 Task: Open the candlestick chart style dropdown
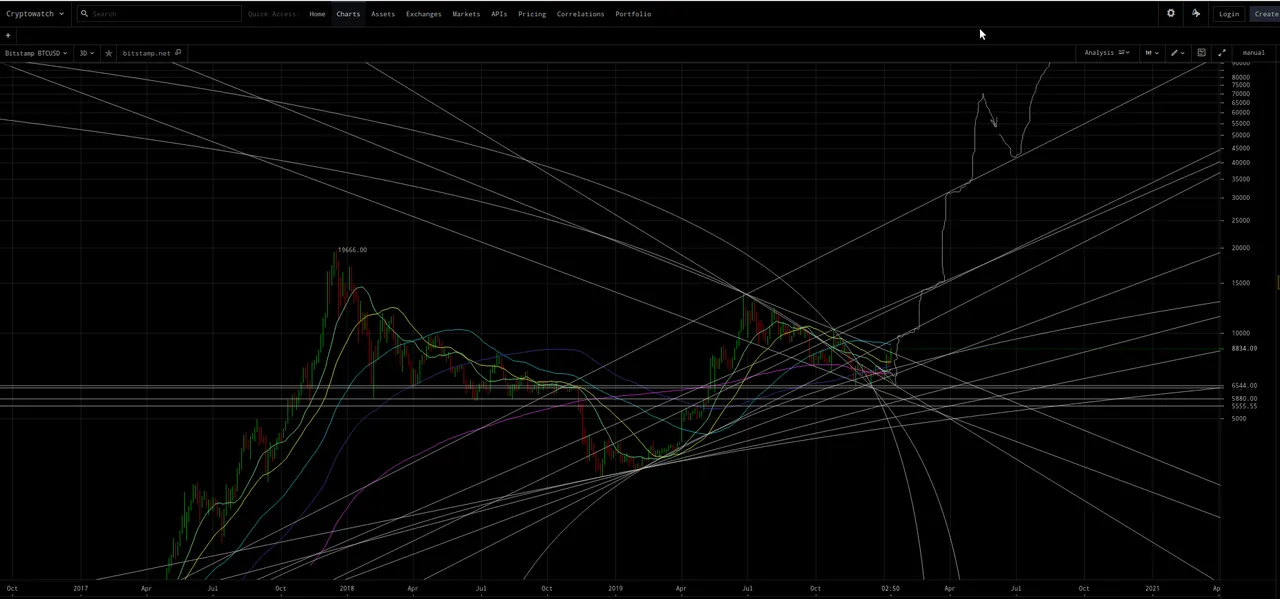(x=1152, y=53)
